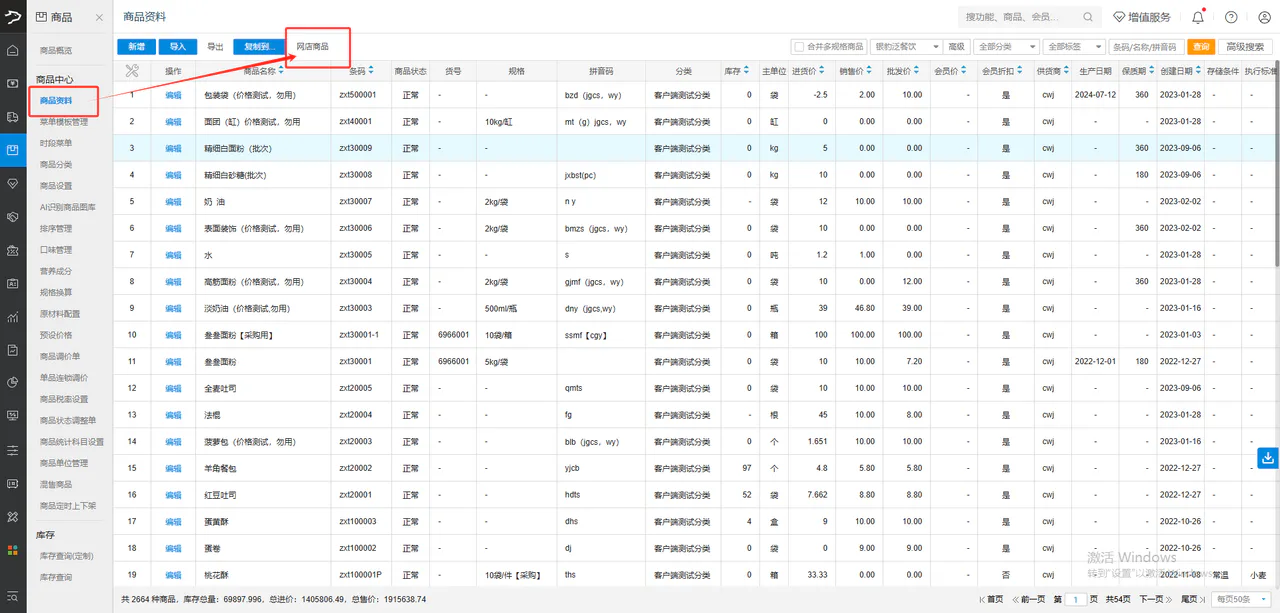Open 商品分类 in the sidebar menu
This screenshot has width=1280, height=613.
point(56,164)
